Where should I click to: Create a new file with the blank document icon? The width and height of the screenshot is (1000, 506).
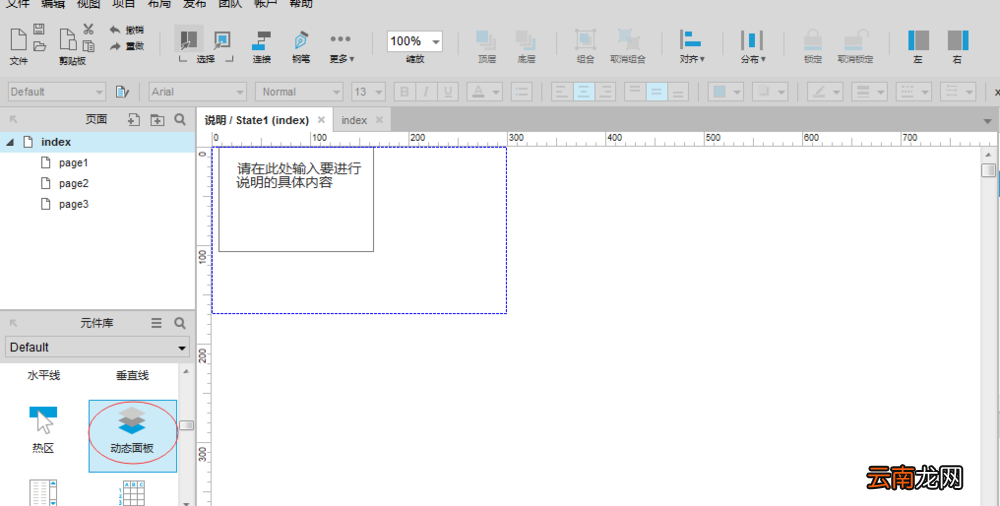(x=18, y=40)
